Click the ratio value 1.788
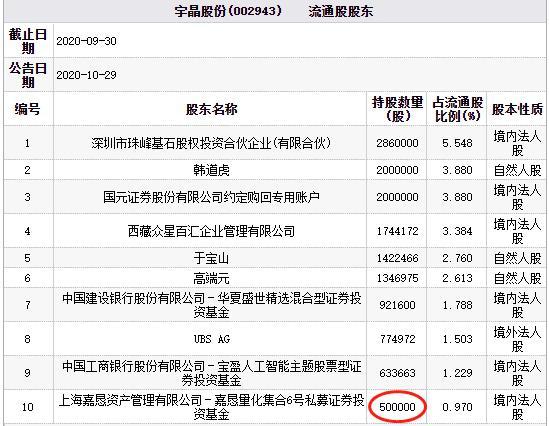The image size is (549, 426). click(457, 305)
